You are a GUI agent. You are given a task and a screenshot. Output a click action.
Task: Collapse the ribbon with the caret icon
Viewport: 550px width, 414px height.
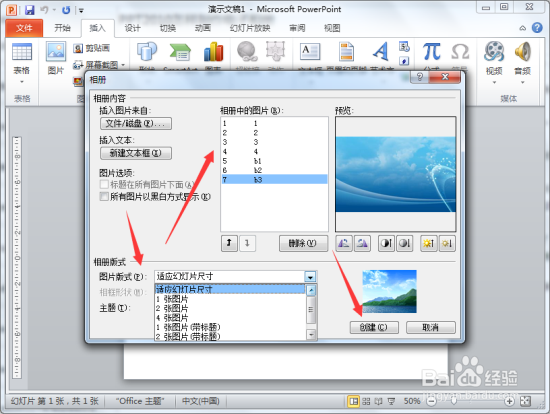523,28
